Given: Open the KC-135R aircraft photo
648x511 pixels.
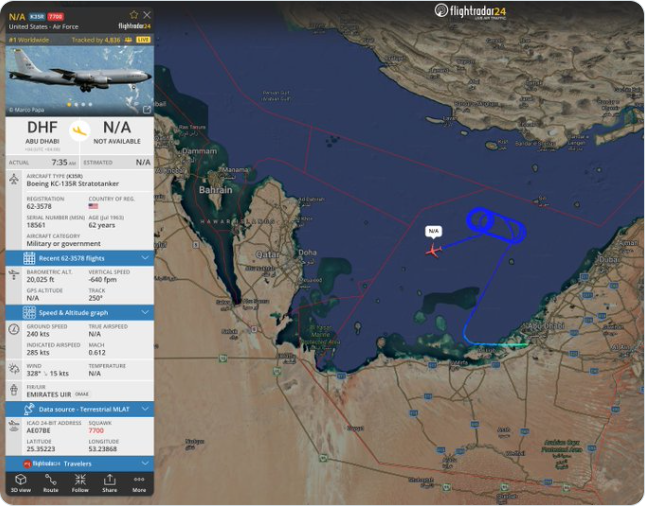Looking at the screenshot, I should [x=80, y=80].
